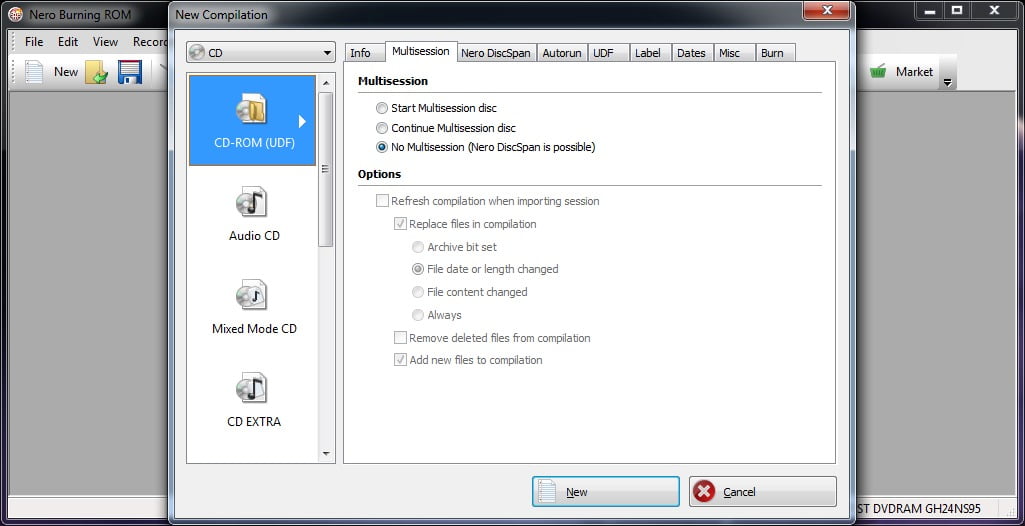Switch to the Multisession tab

[420, 51]
